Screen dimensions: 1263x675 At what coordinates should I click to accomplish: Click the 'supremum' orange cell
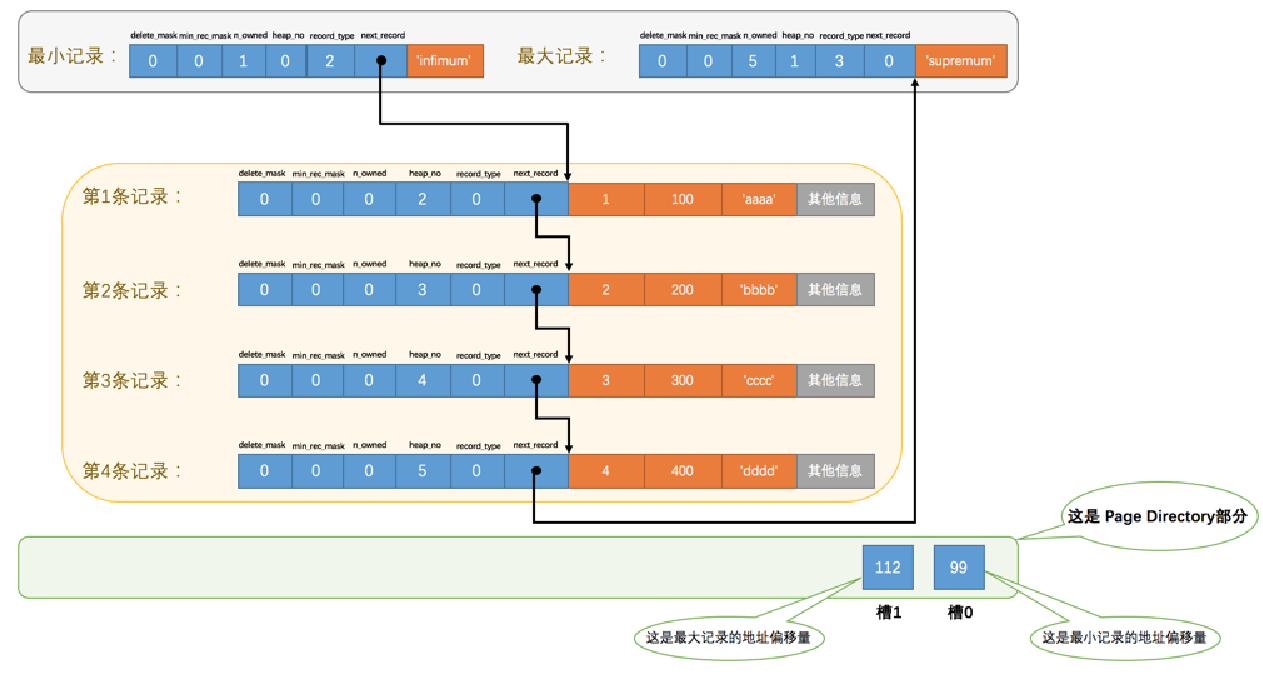(960, 60)
